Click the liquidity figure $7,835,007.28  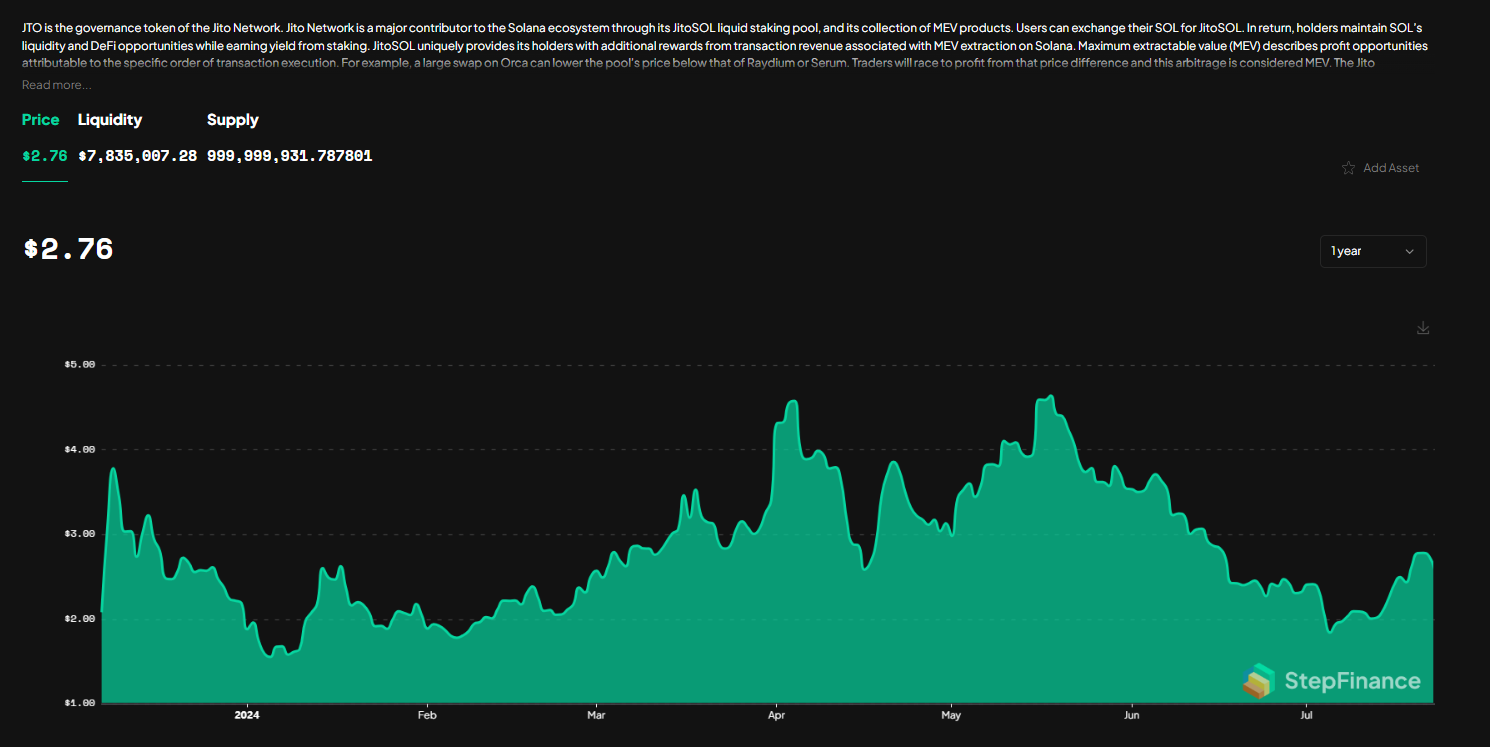[139, 156]
